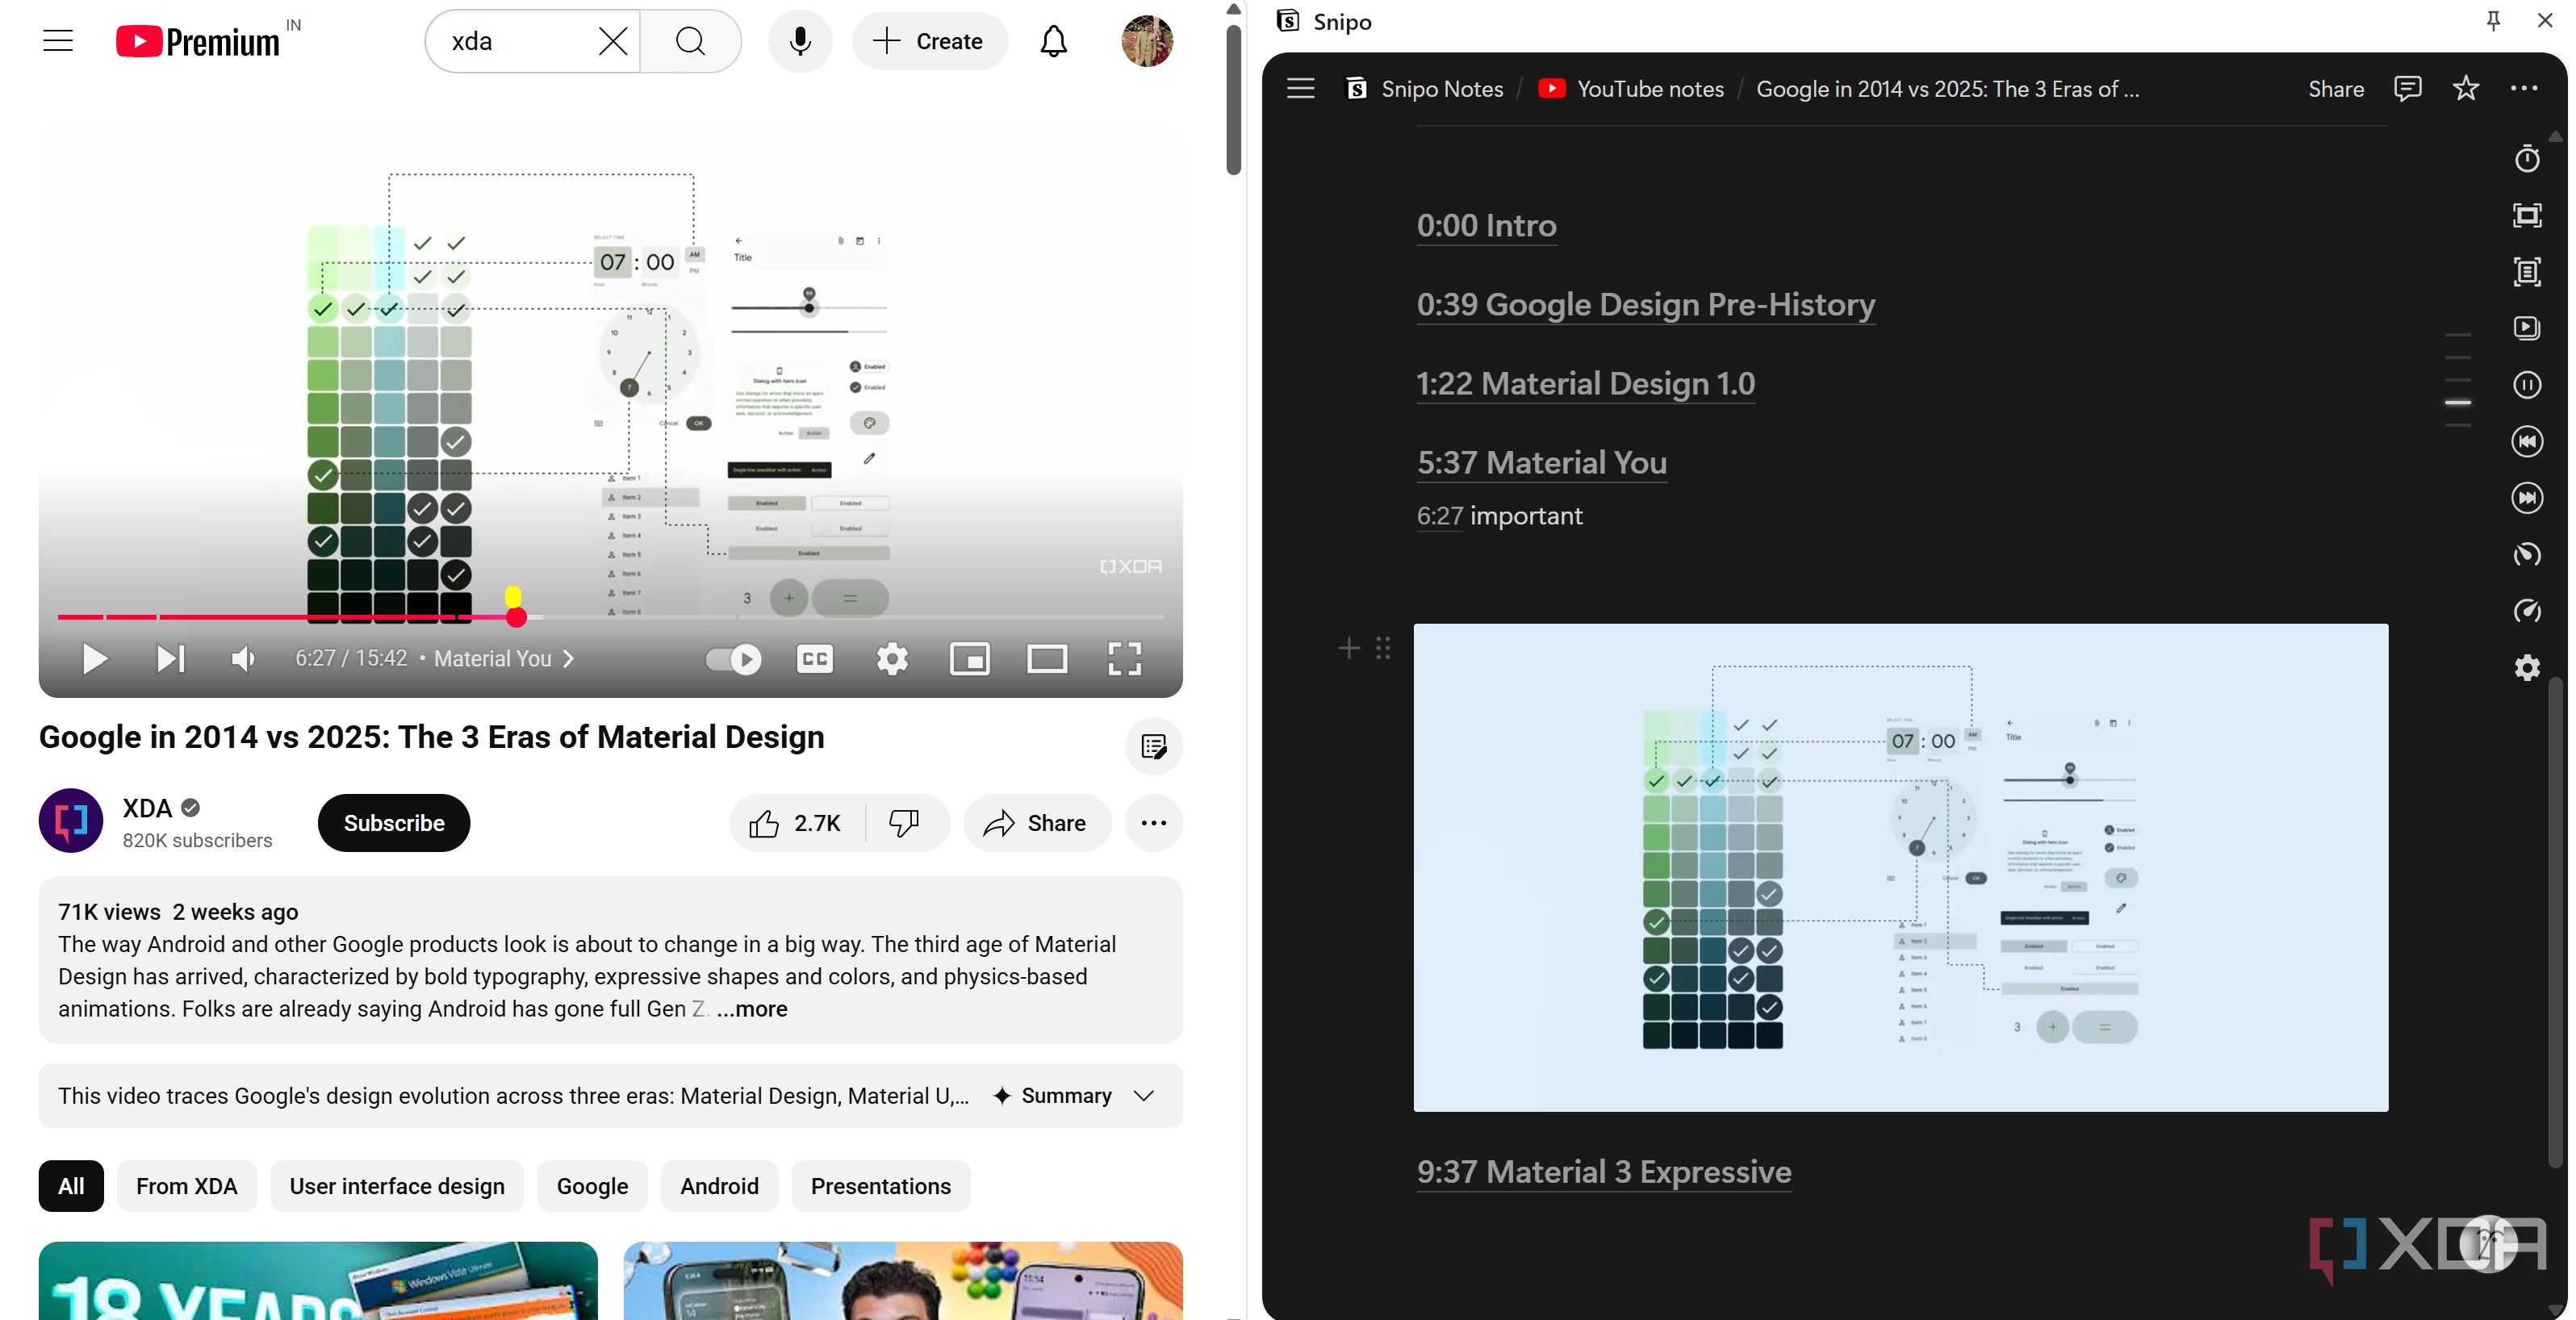Click the red video progress scrubber
2576x1320 pixels.
pyautogui.click(x=516, y=617)
